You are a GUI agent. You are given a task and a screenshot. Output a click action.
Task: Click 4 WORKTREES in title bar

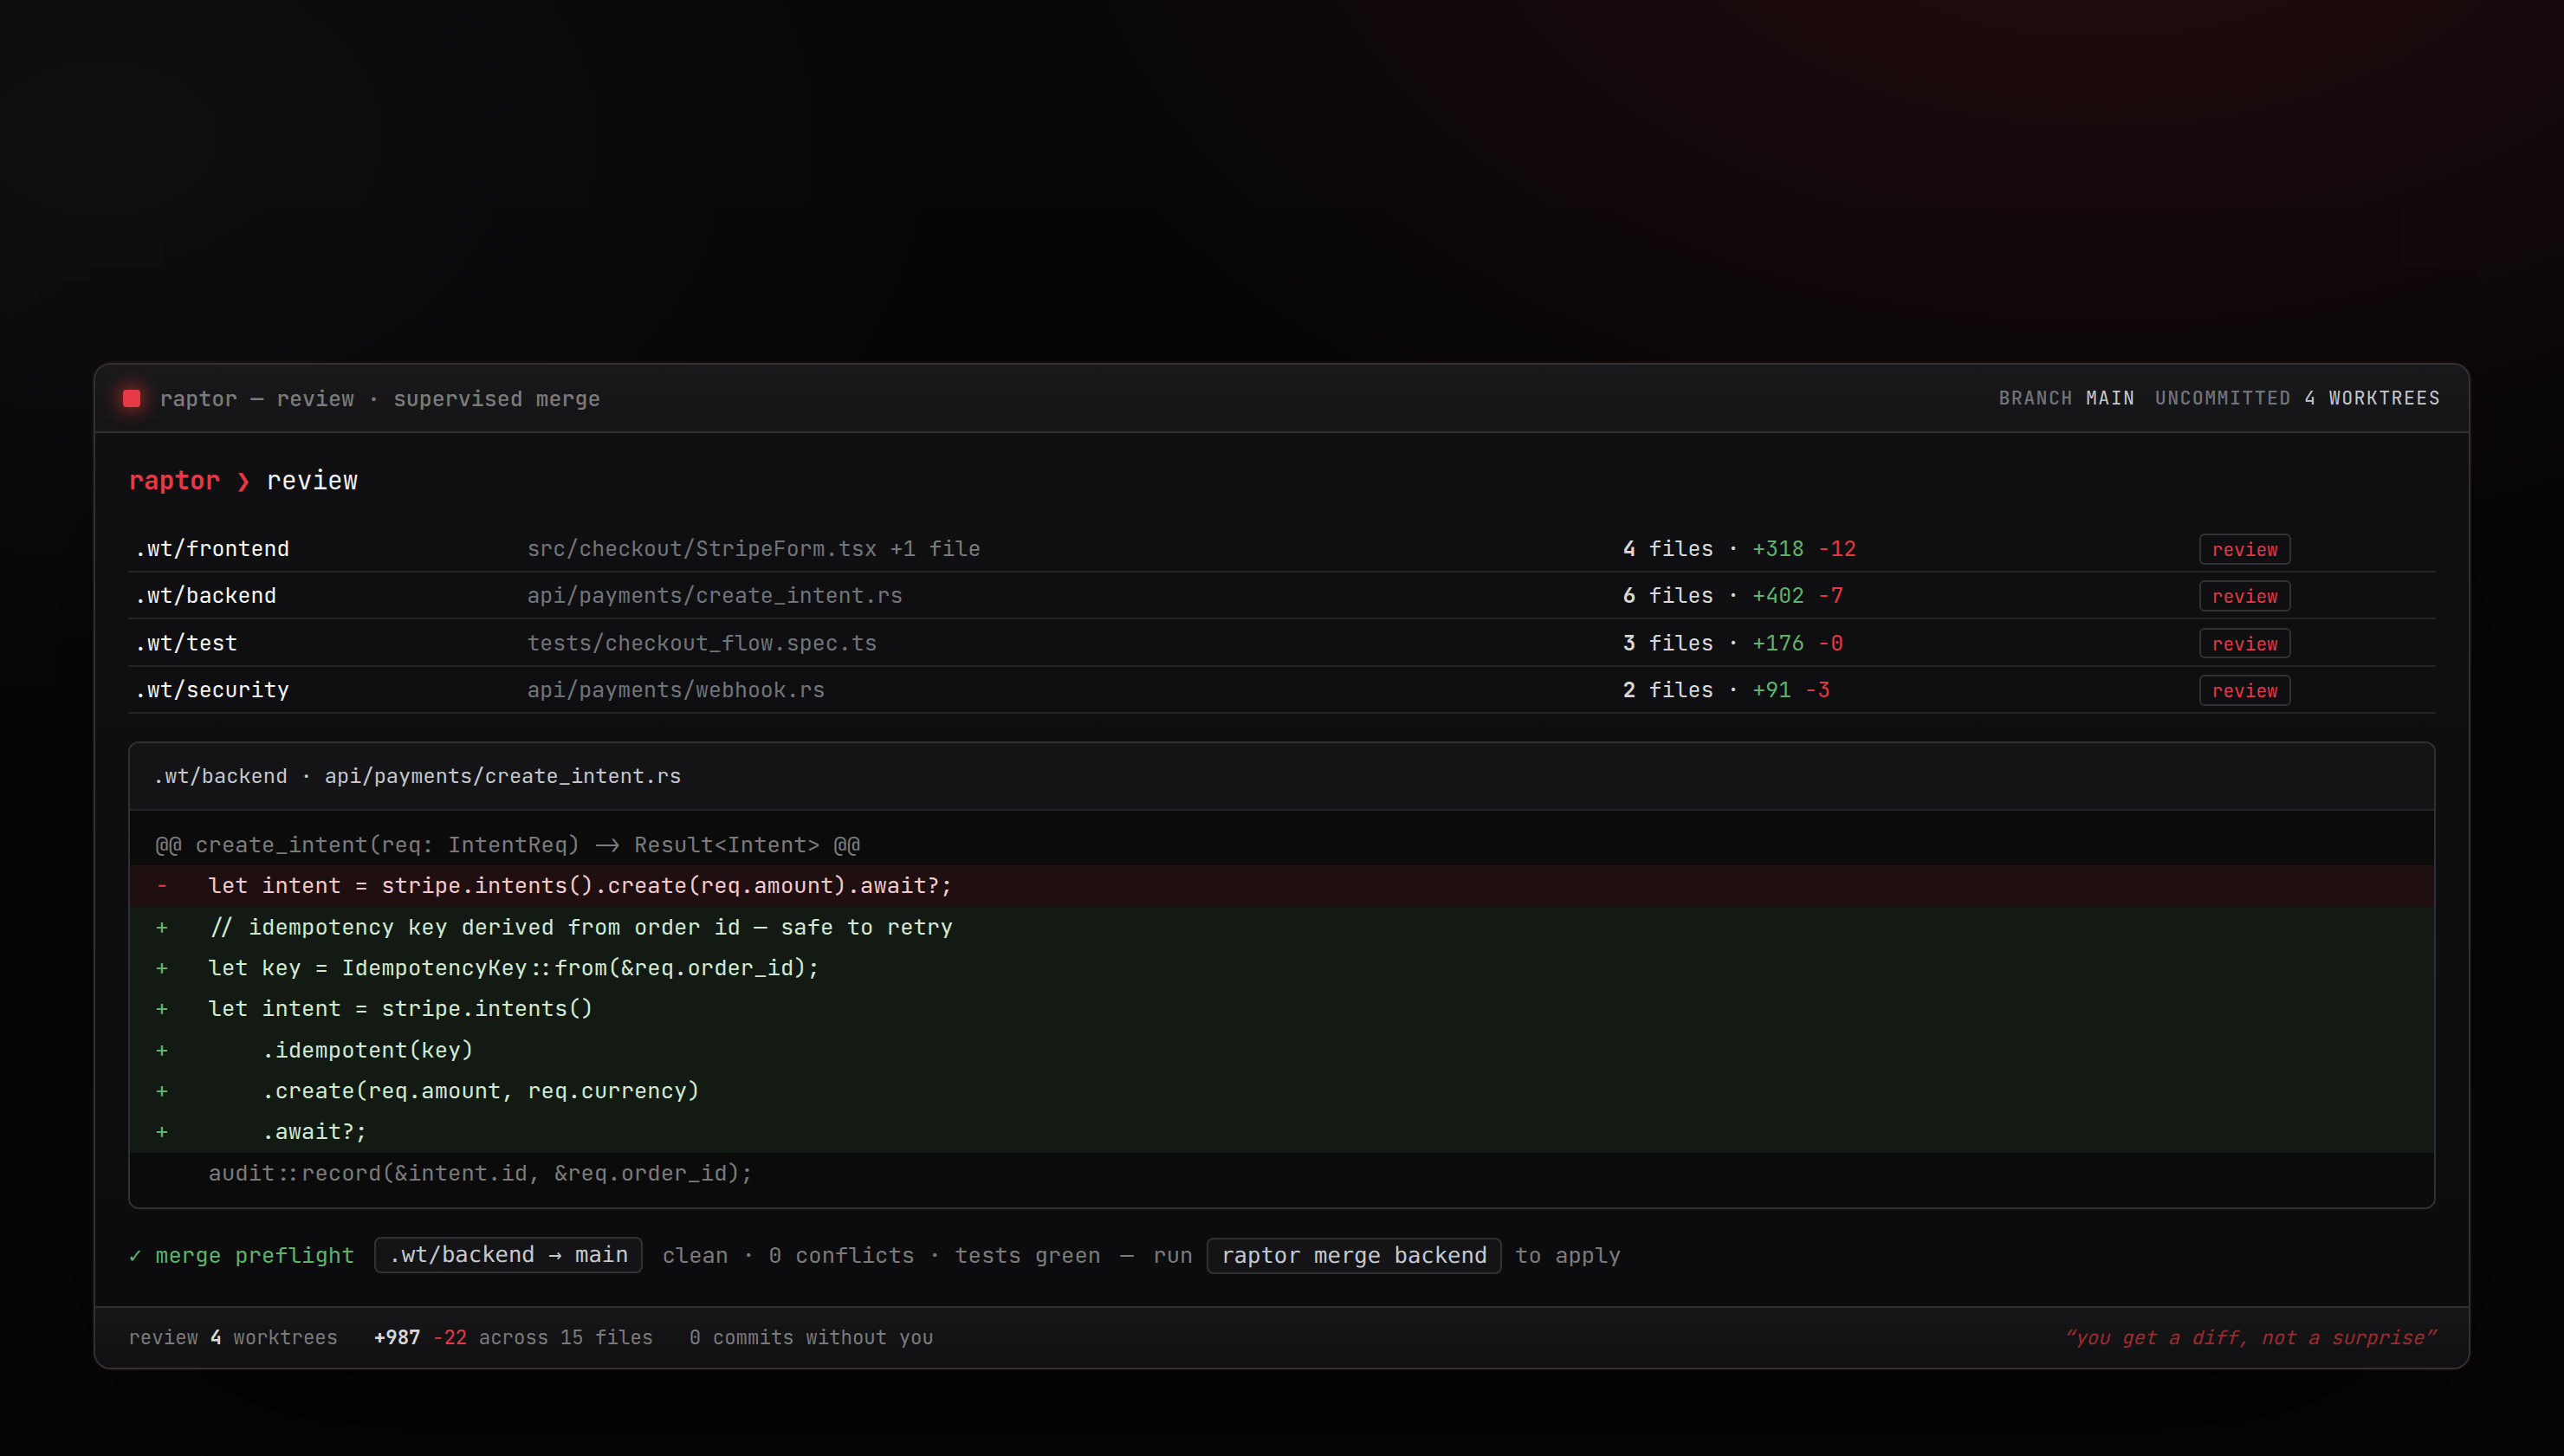pyautogui.click(x=2372, y=398)
